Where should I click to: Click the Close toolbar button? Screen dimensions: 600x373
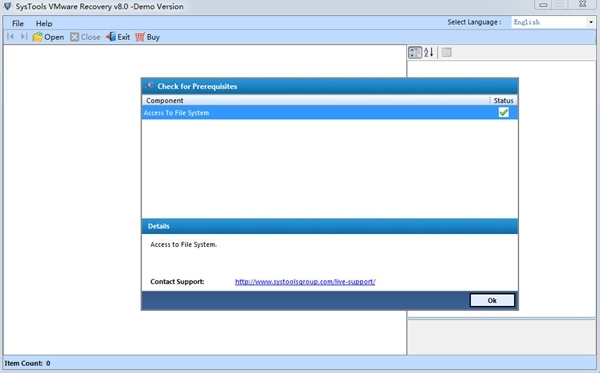[x=85, y=37]
